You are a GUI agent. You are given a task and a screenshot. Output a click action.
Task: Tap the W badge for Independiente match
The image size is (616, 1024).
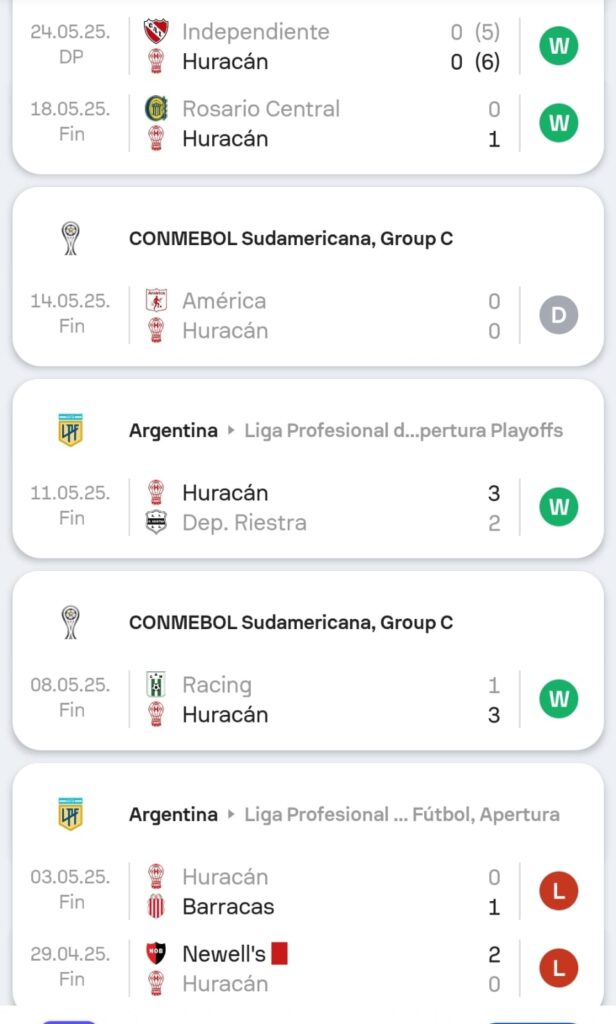[x=559, y=47]
